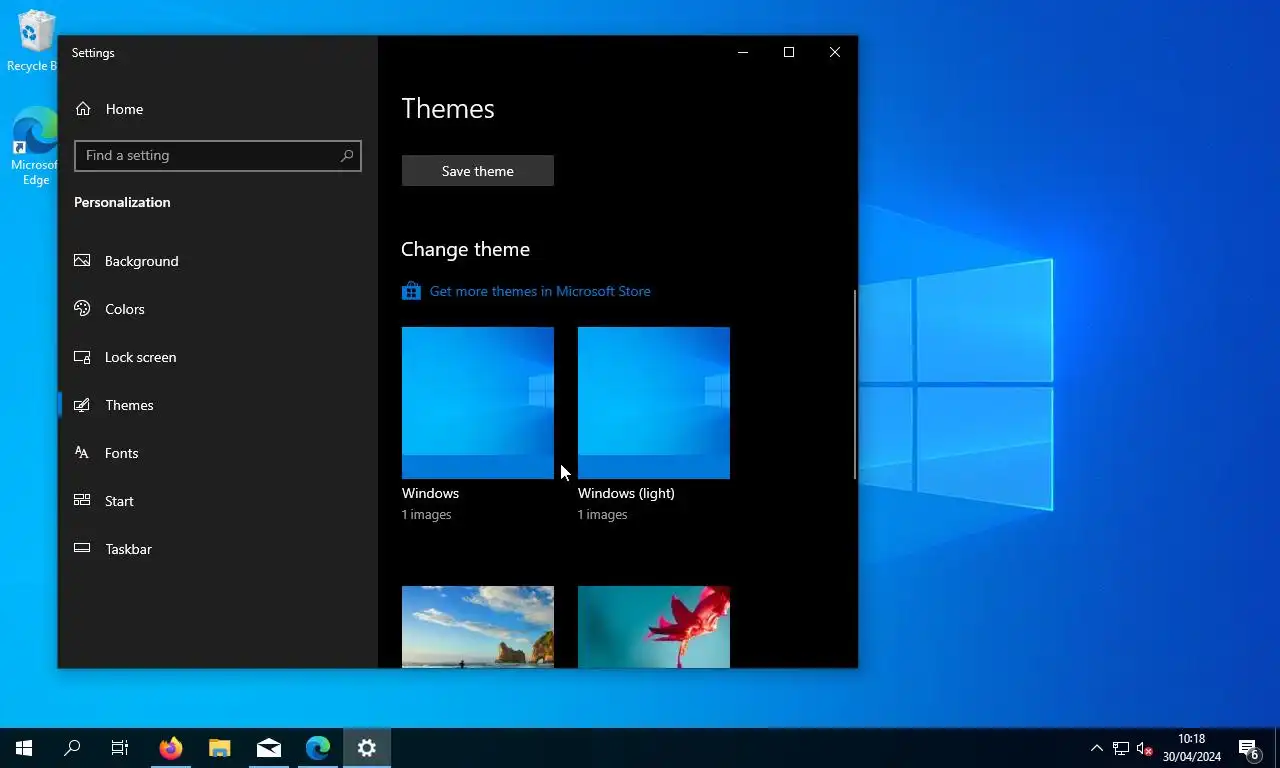This screenshot has width=1280, height=768.
Task: Click the Fonts icon in sidebar
Action: (x=82, y=453)
